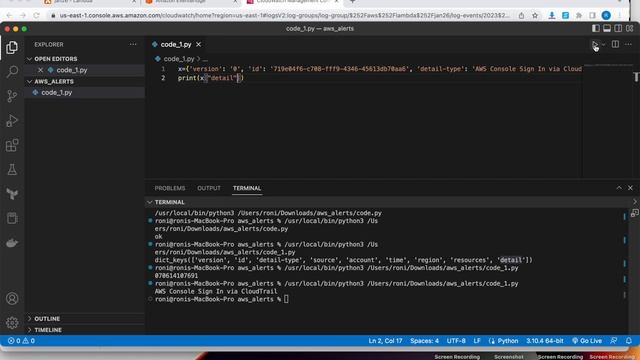Viewport: 640px width, 360px height.
Task: Open the Run and Debug view
Action: (12, 121)
